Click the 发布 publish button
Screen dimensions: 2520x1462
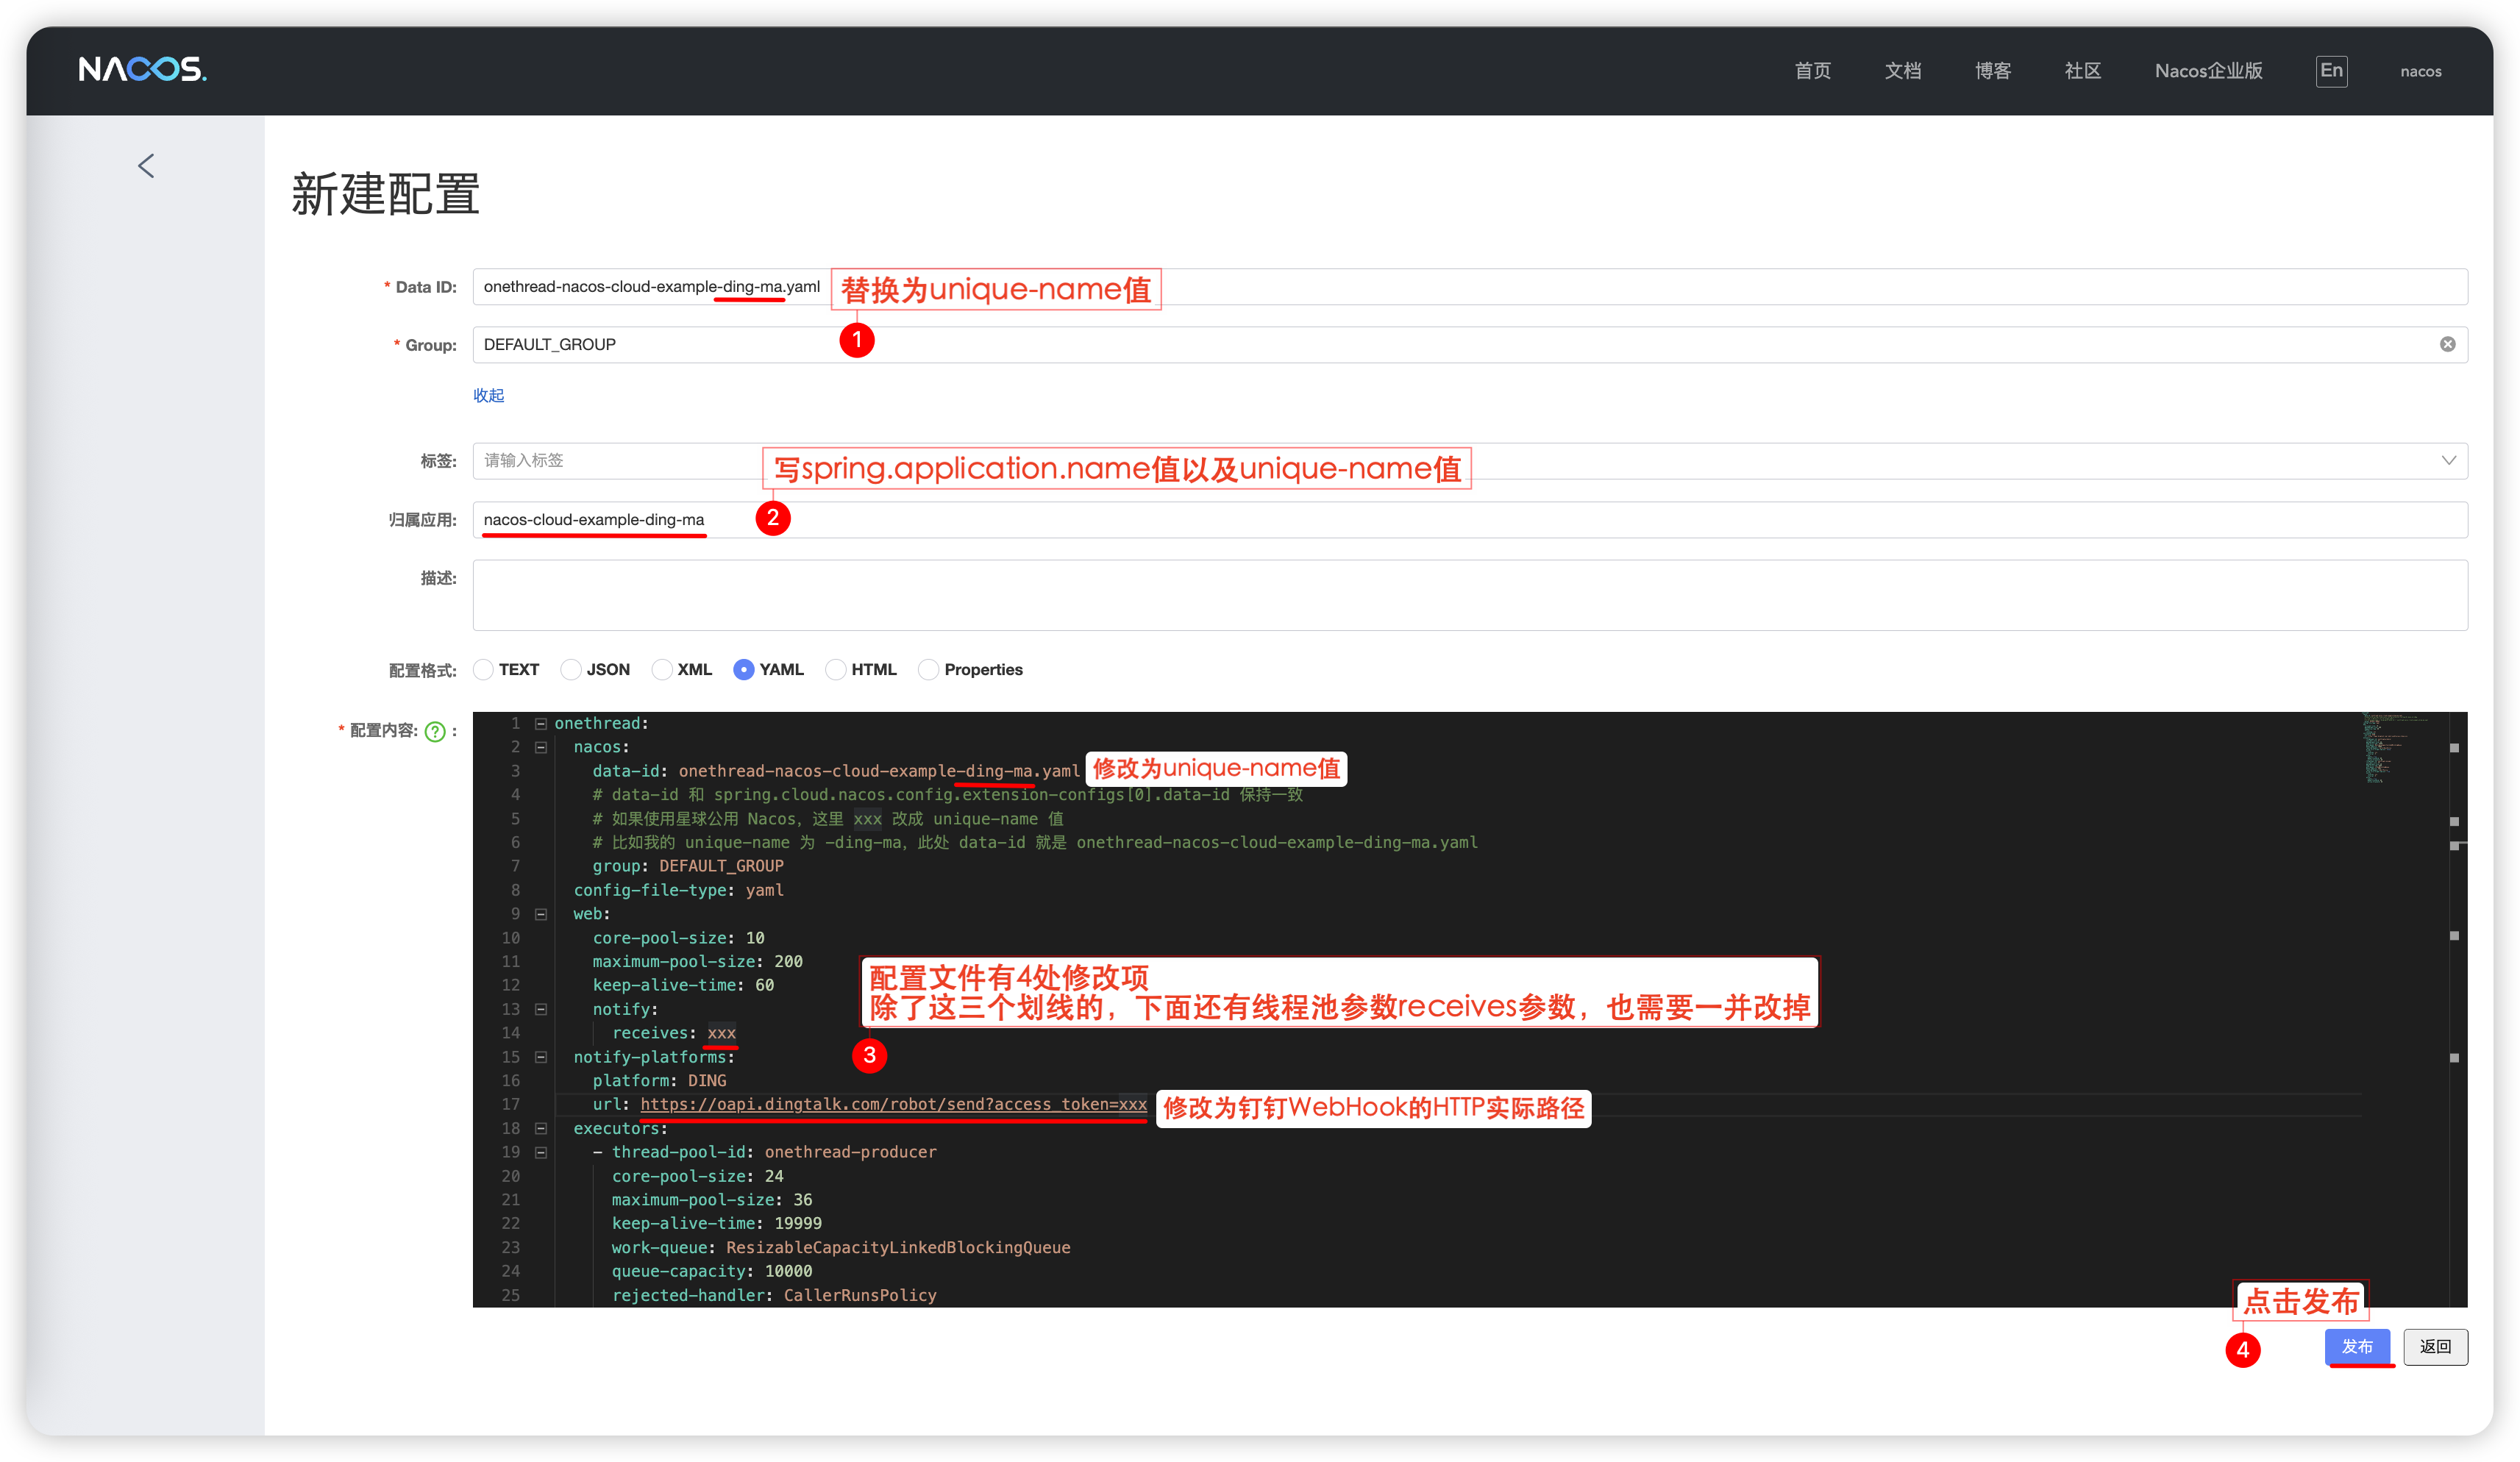(x=2357, y=1346)
